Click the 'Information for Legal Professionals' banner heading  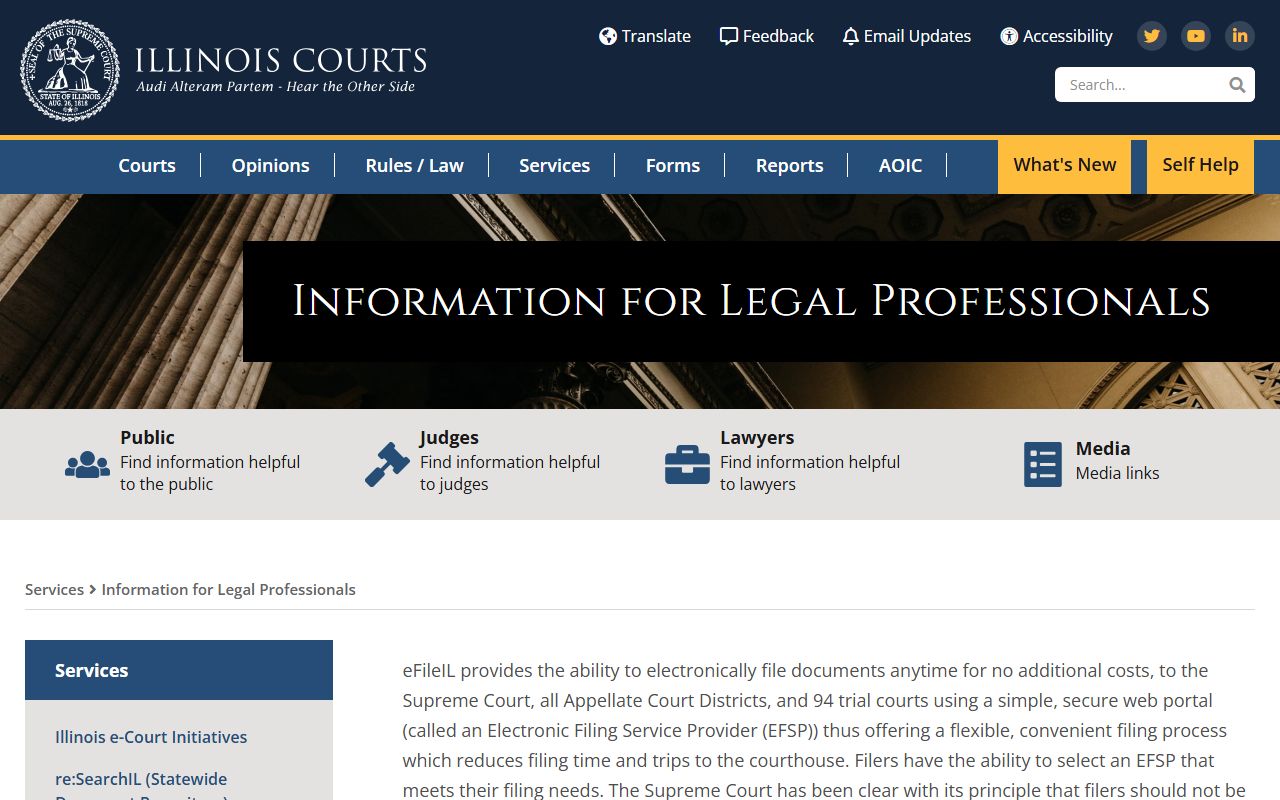[x=751, y=301]
